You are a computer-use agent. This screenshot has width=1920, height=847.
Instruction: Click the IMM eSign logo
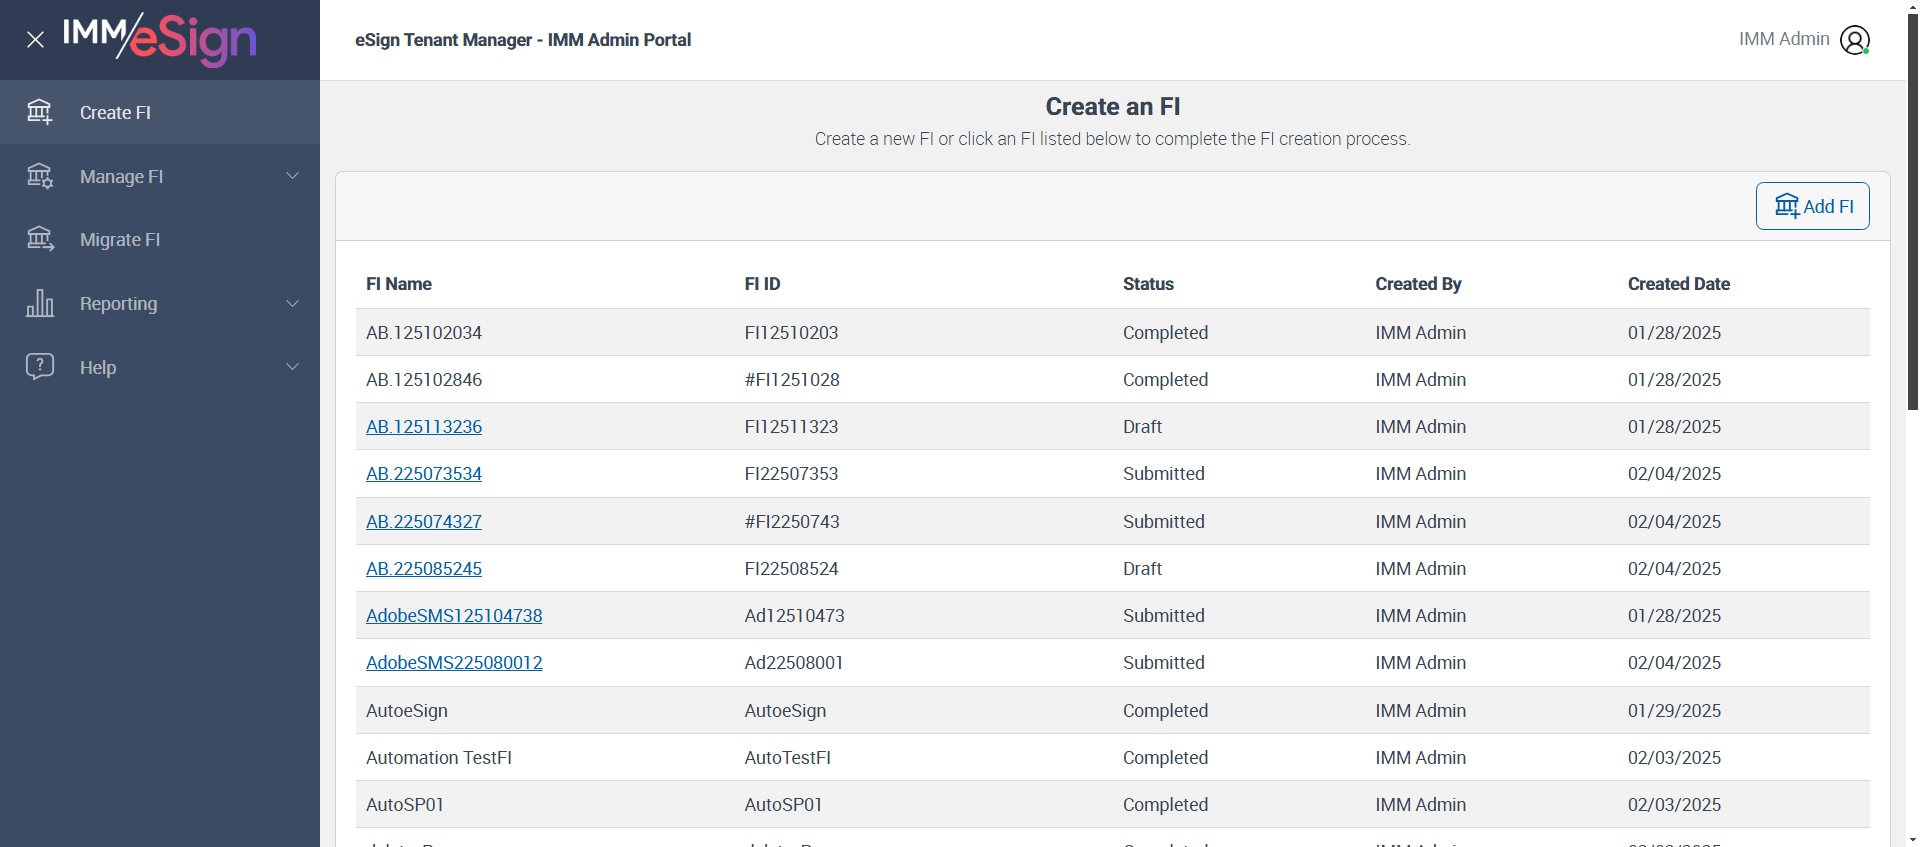click(x=160, y=39)
